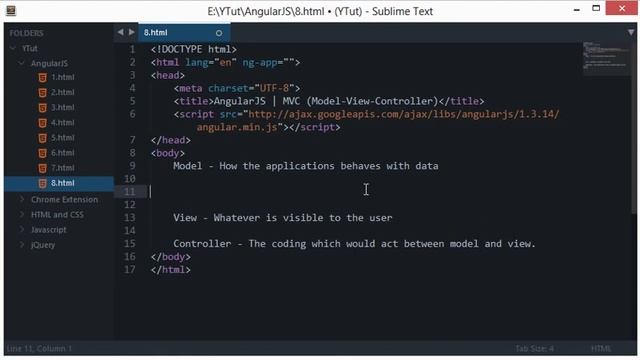Click the Sublime Text app icon in title bar
This screenshot has width=640, height=360.
[x=11, y=11]
